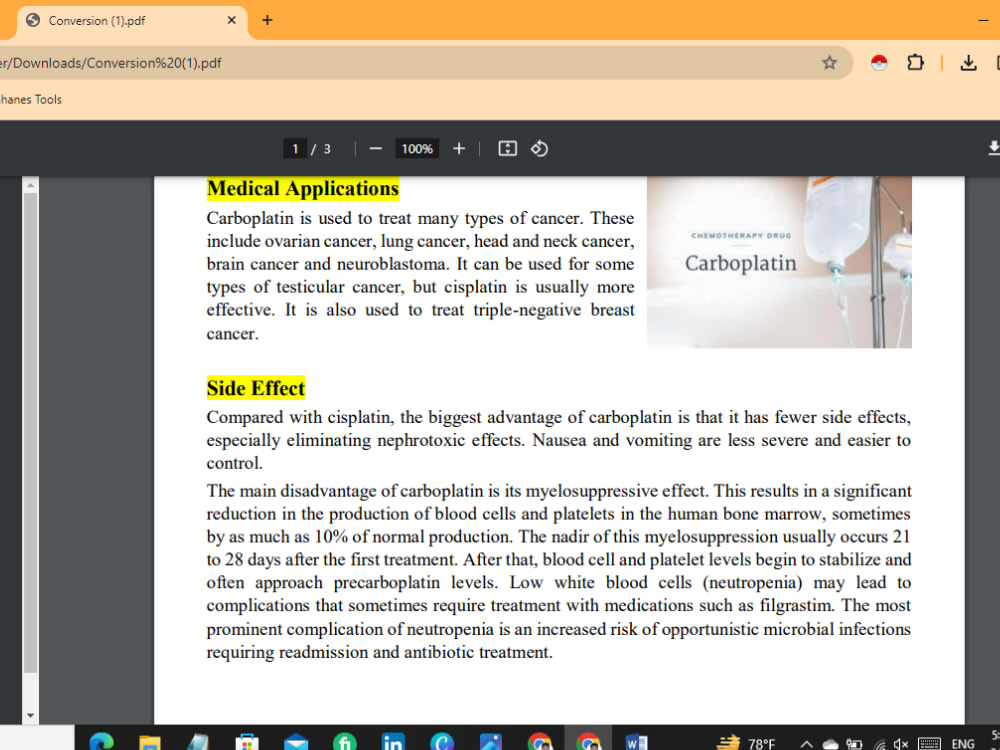
Task: Open the battery status tray icon
Action: coord(854,744)
